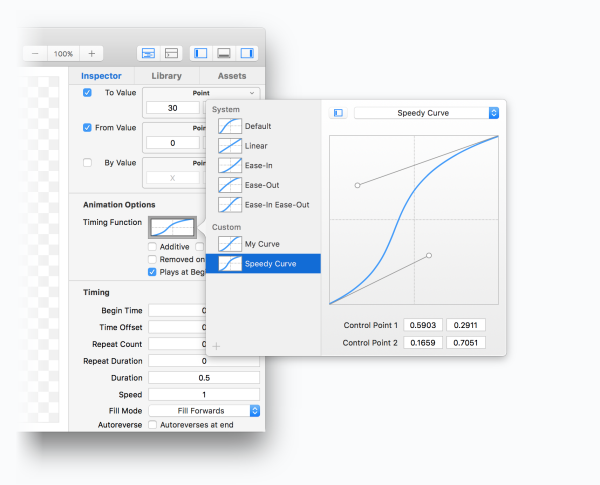Click the Timing Function curve preview

coord(172,227)
